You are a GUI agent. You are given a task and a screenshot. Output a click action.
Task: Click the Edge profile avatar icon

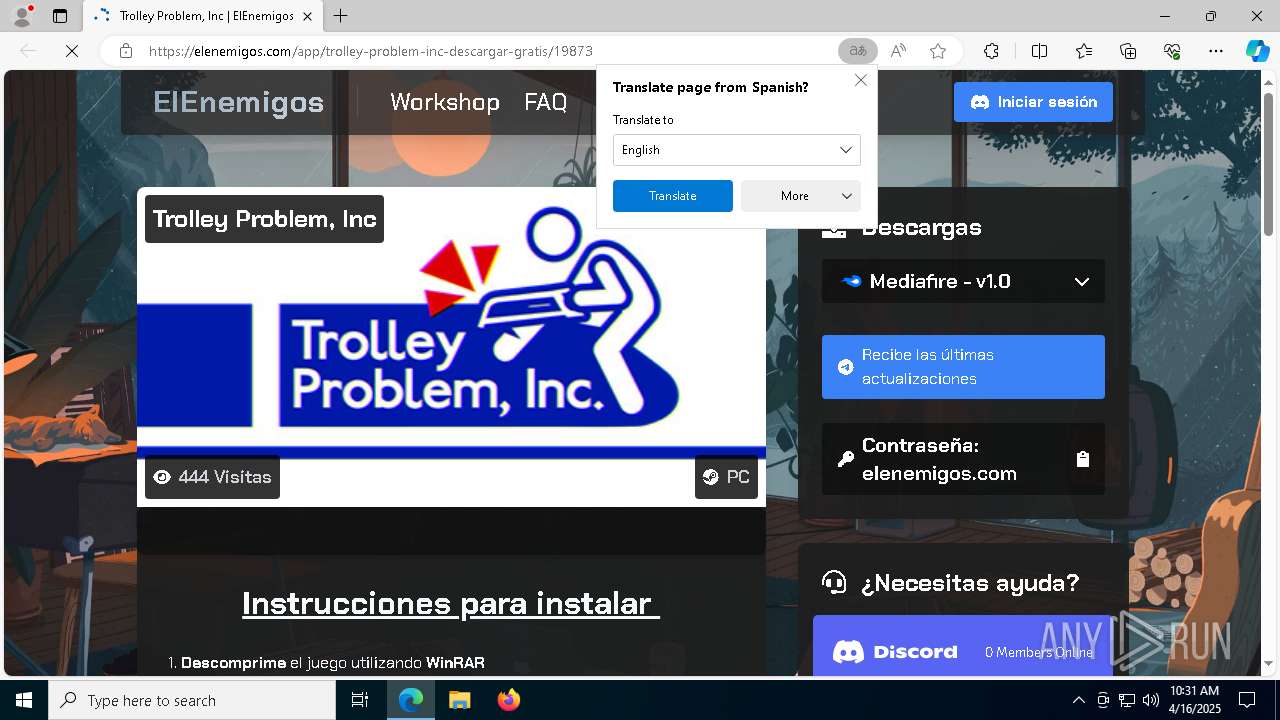[21, 16]
